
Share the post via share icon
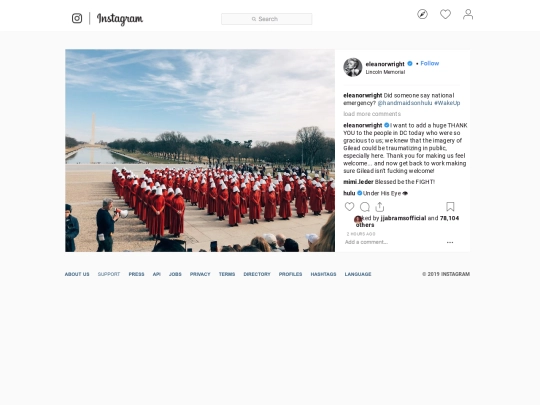tap(380, 207)
